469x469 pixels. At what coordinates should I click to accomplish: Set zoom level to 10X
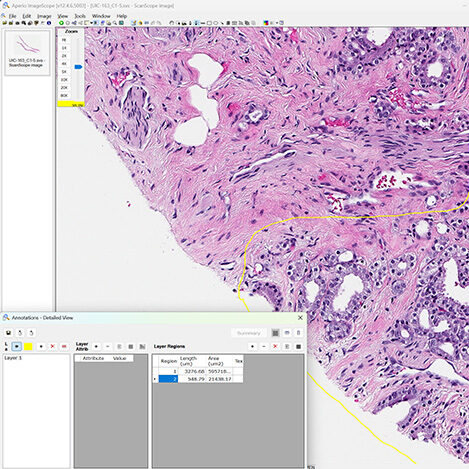click(64, 80)
